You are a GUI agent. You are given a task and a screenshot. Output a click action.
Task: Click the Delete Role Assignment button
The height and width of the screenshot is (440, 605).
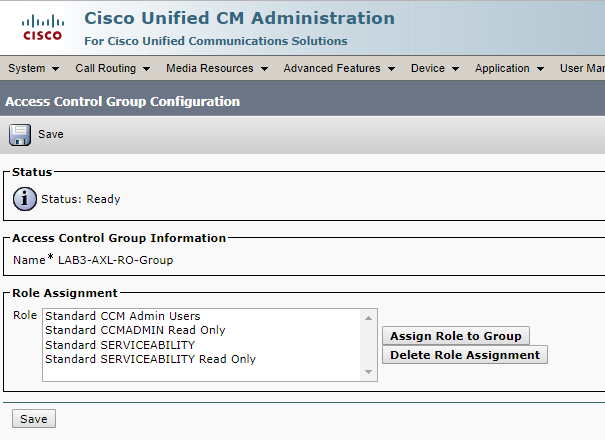[465, 355]
